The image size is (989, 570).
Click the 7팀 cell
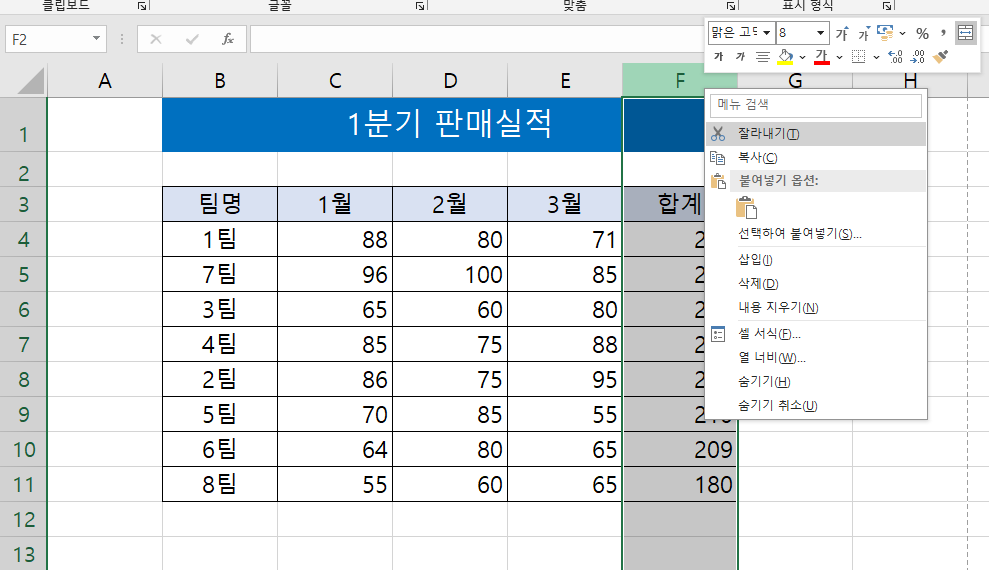click(219, 274)
